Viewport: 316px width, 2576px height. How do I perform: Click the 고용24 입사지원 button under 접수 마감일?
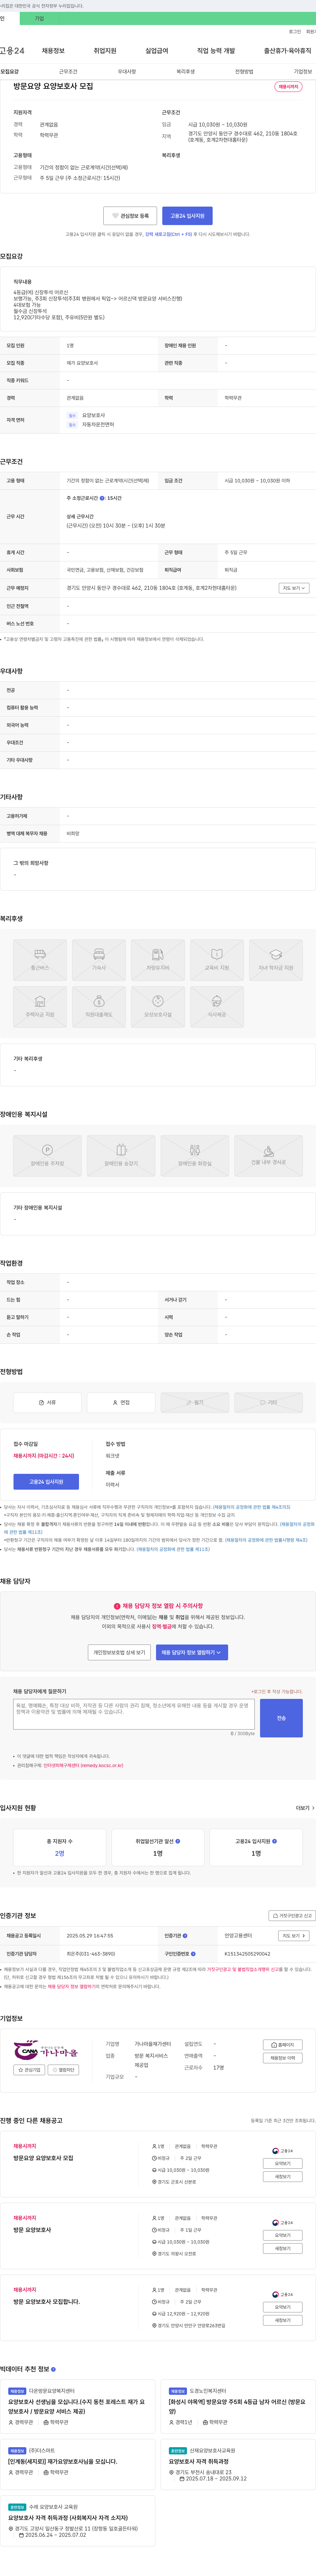46,1482
